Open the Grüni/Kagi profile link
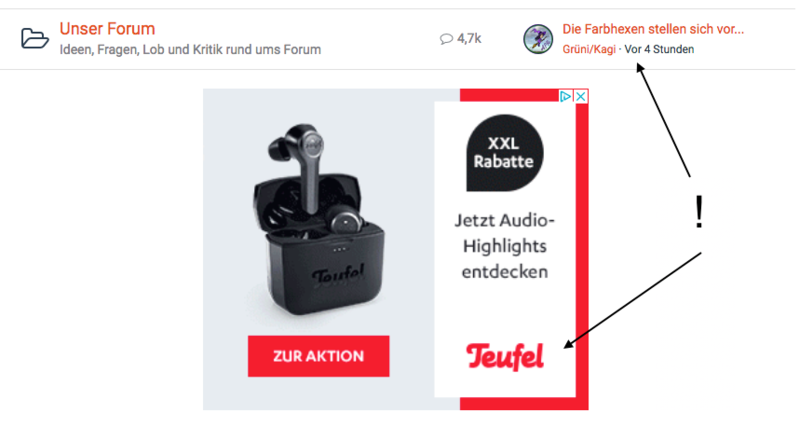This screenshot has width=800, height=441. tap(589, 50)
